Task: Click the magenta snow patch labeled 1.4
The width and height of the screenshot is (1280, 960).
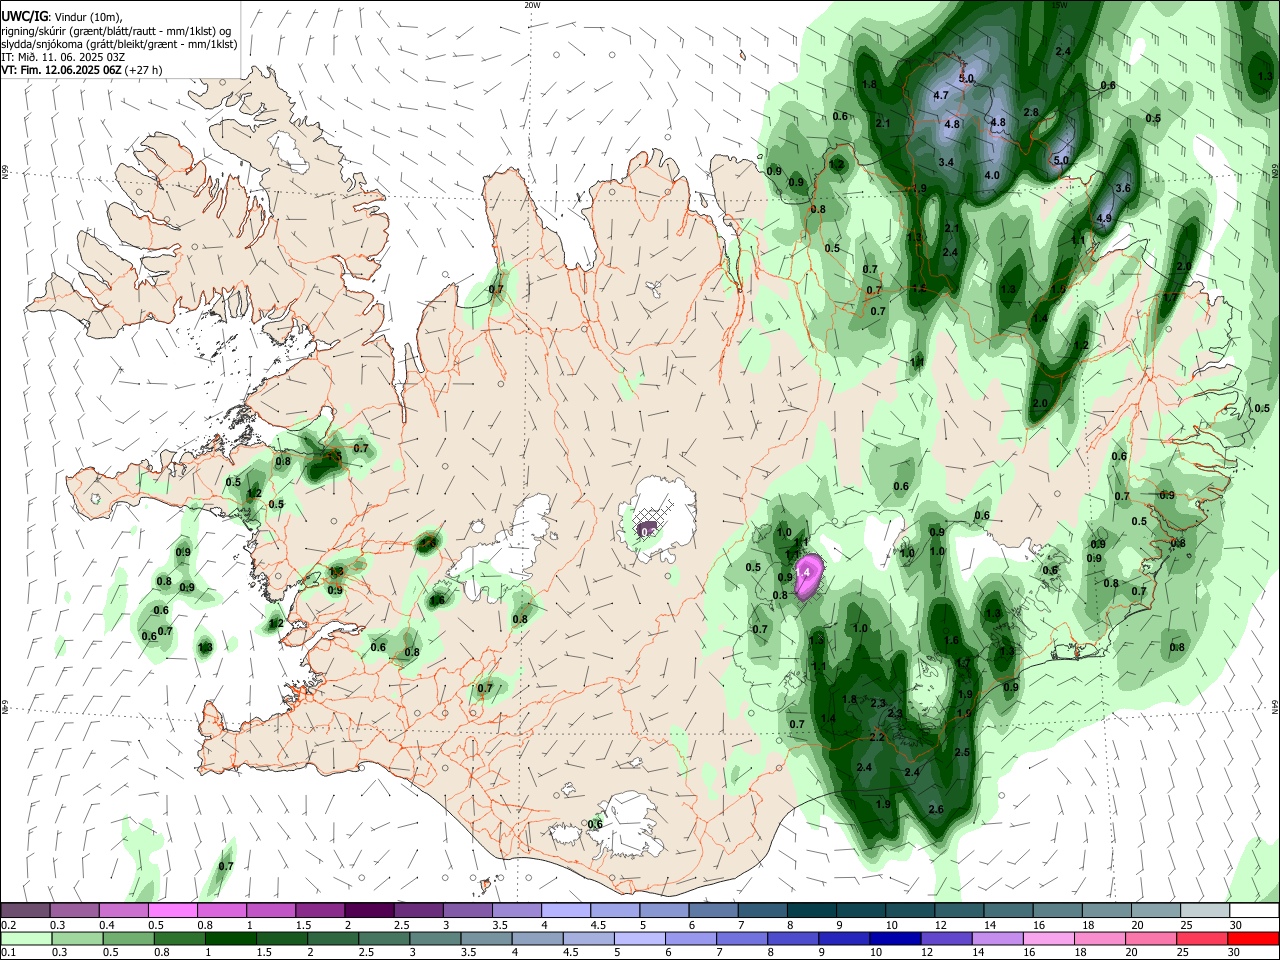Action: point(807,576)
